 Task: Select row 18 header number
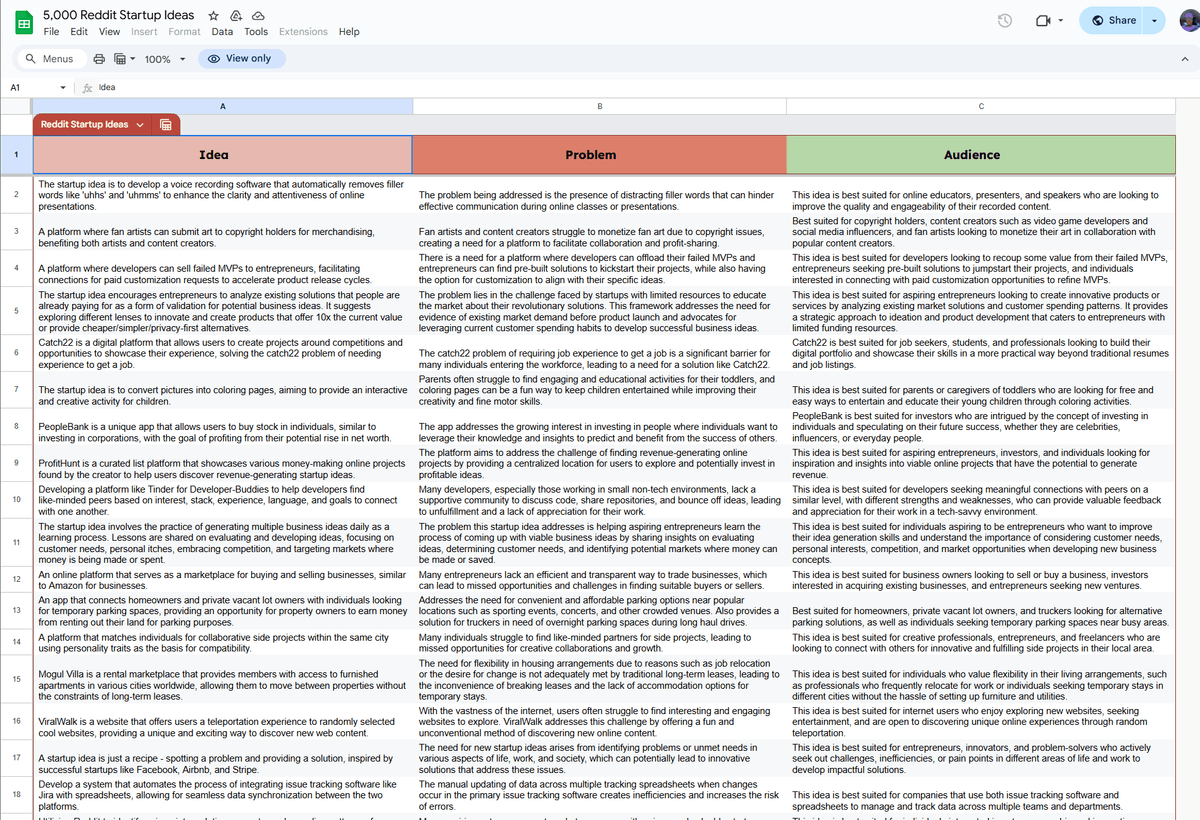pos(16,795)
